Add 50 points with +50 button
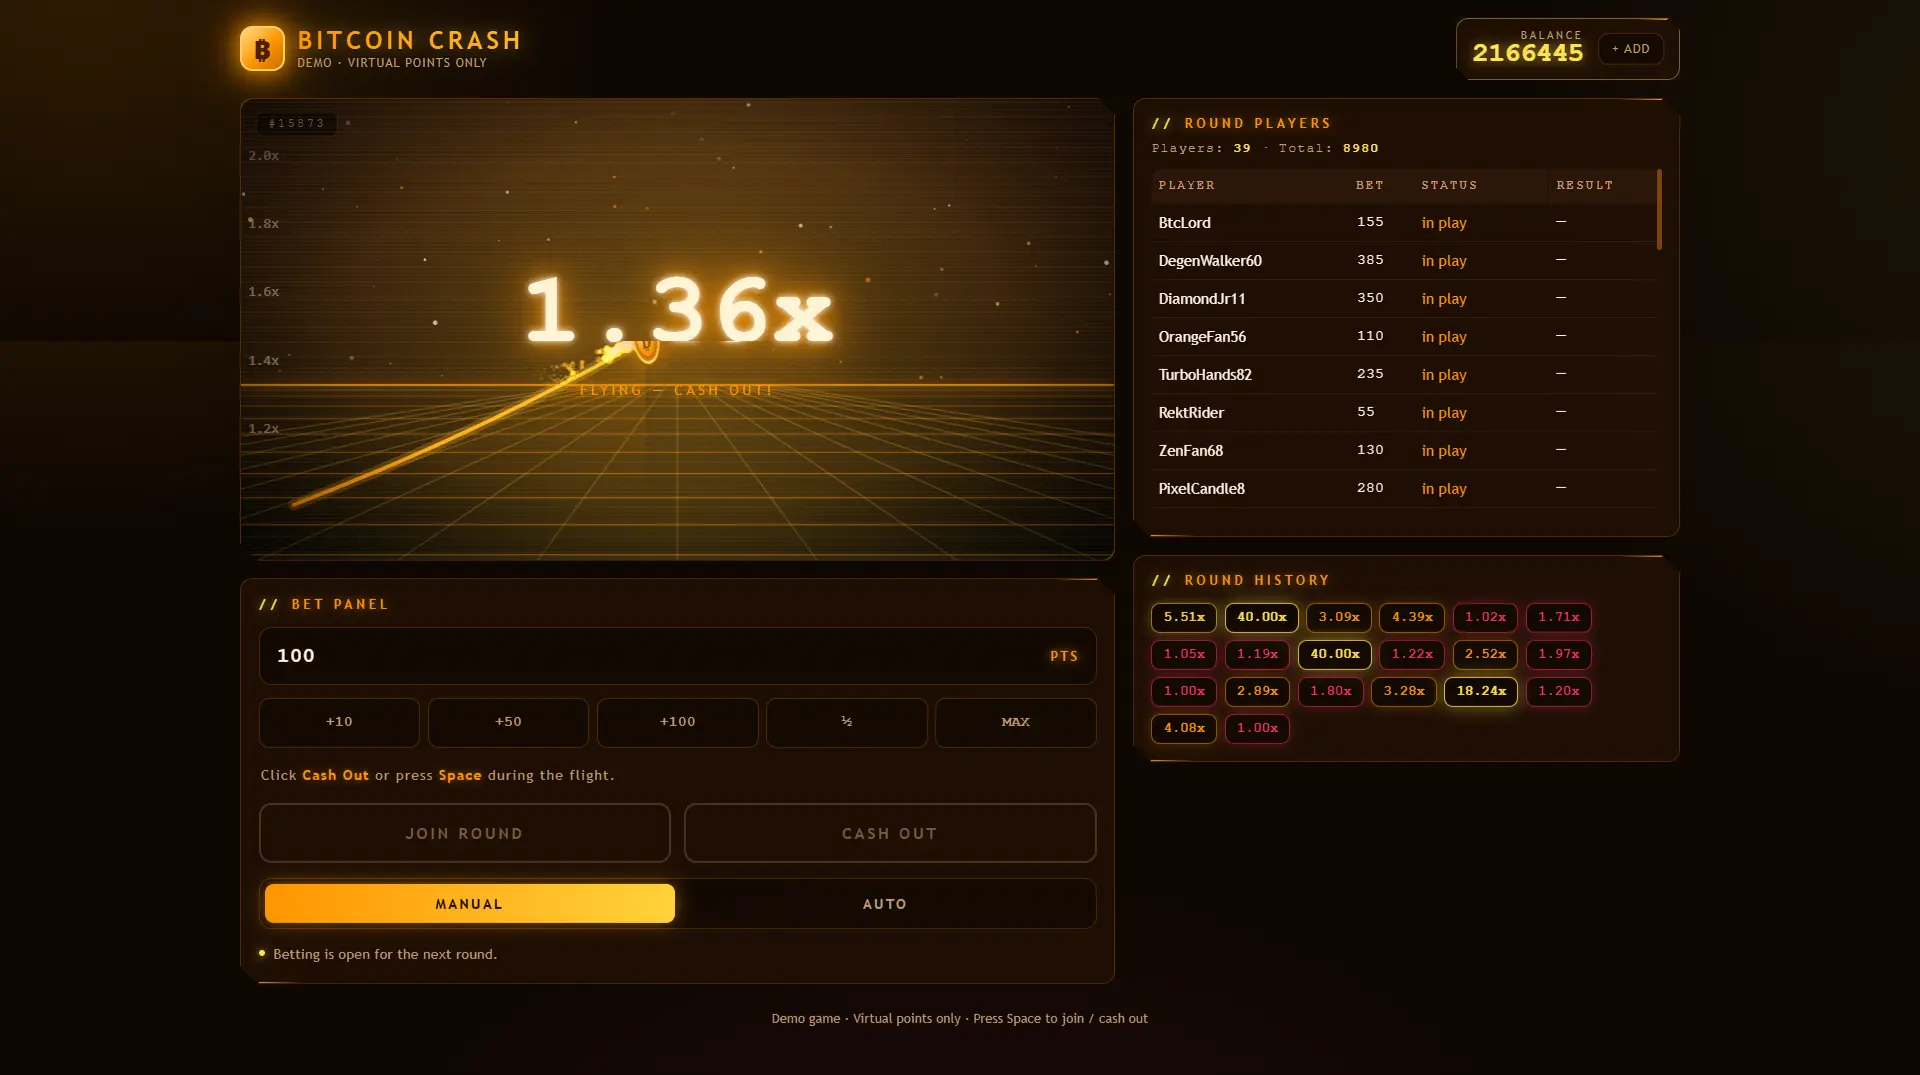Screen dimensions: 1920x1075 pos(508,722)
